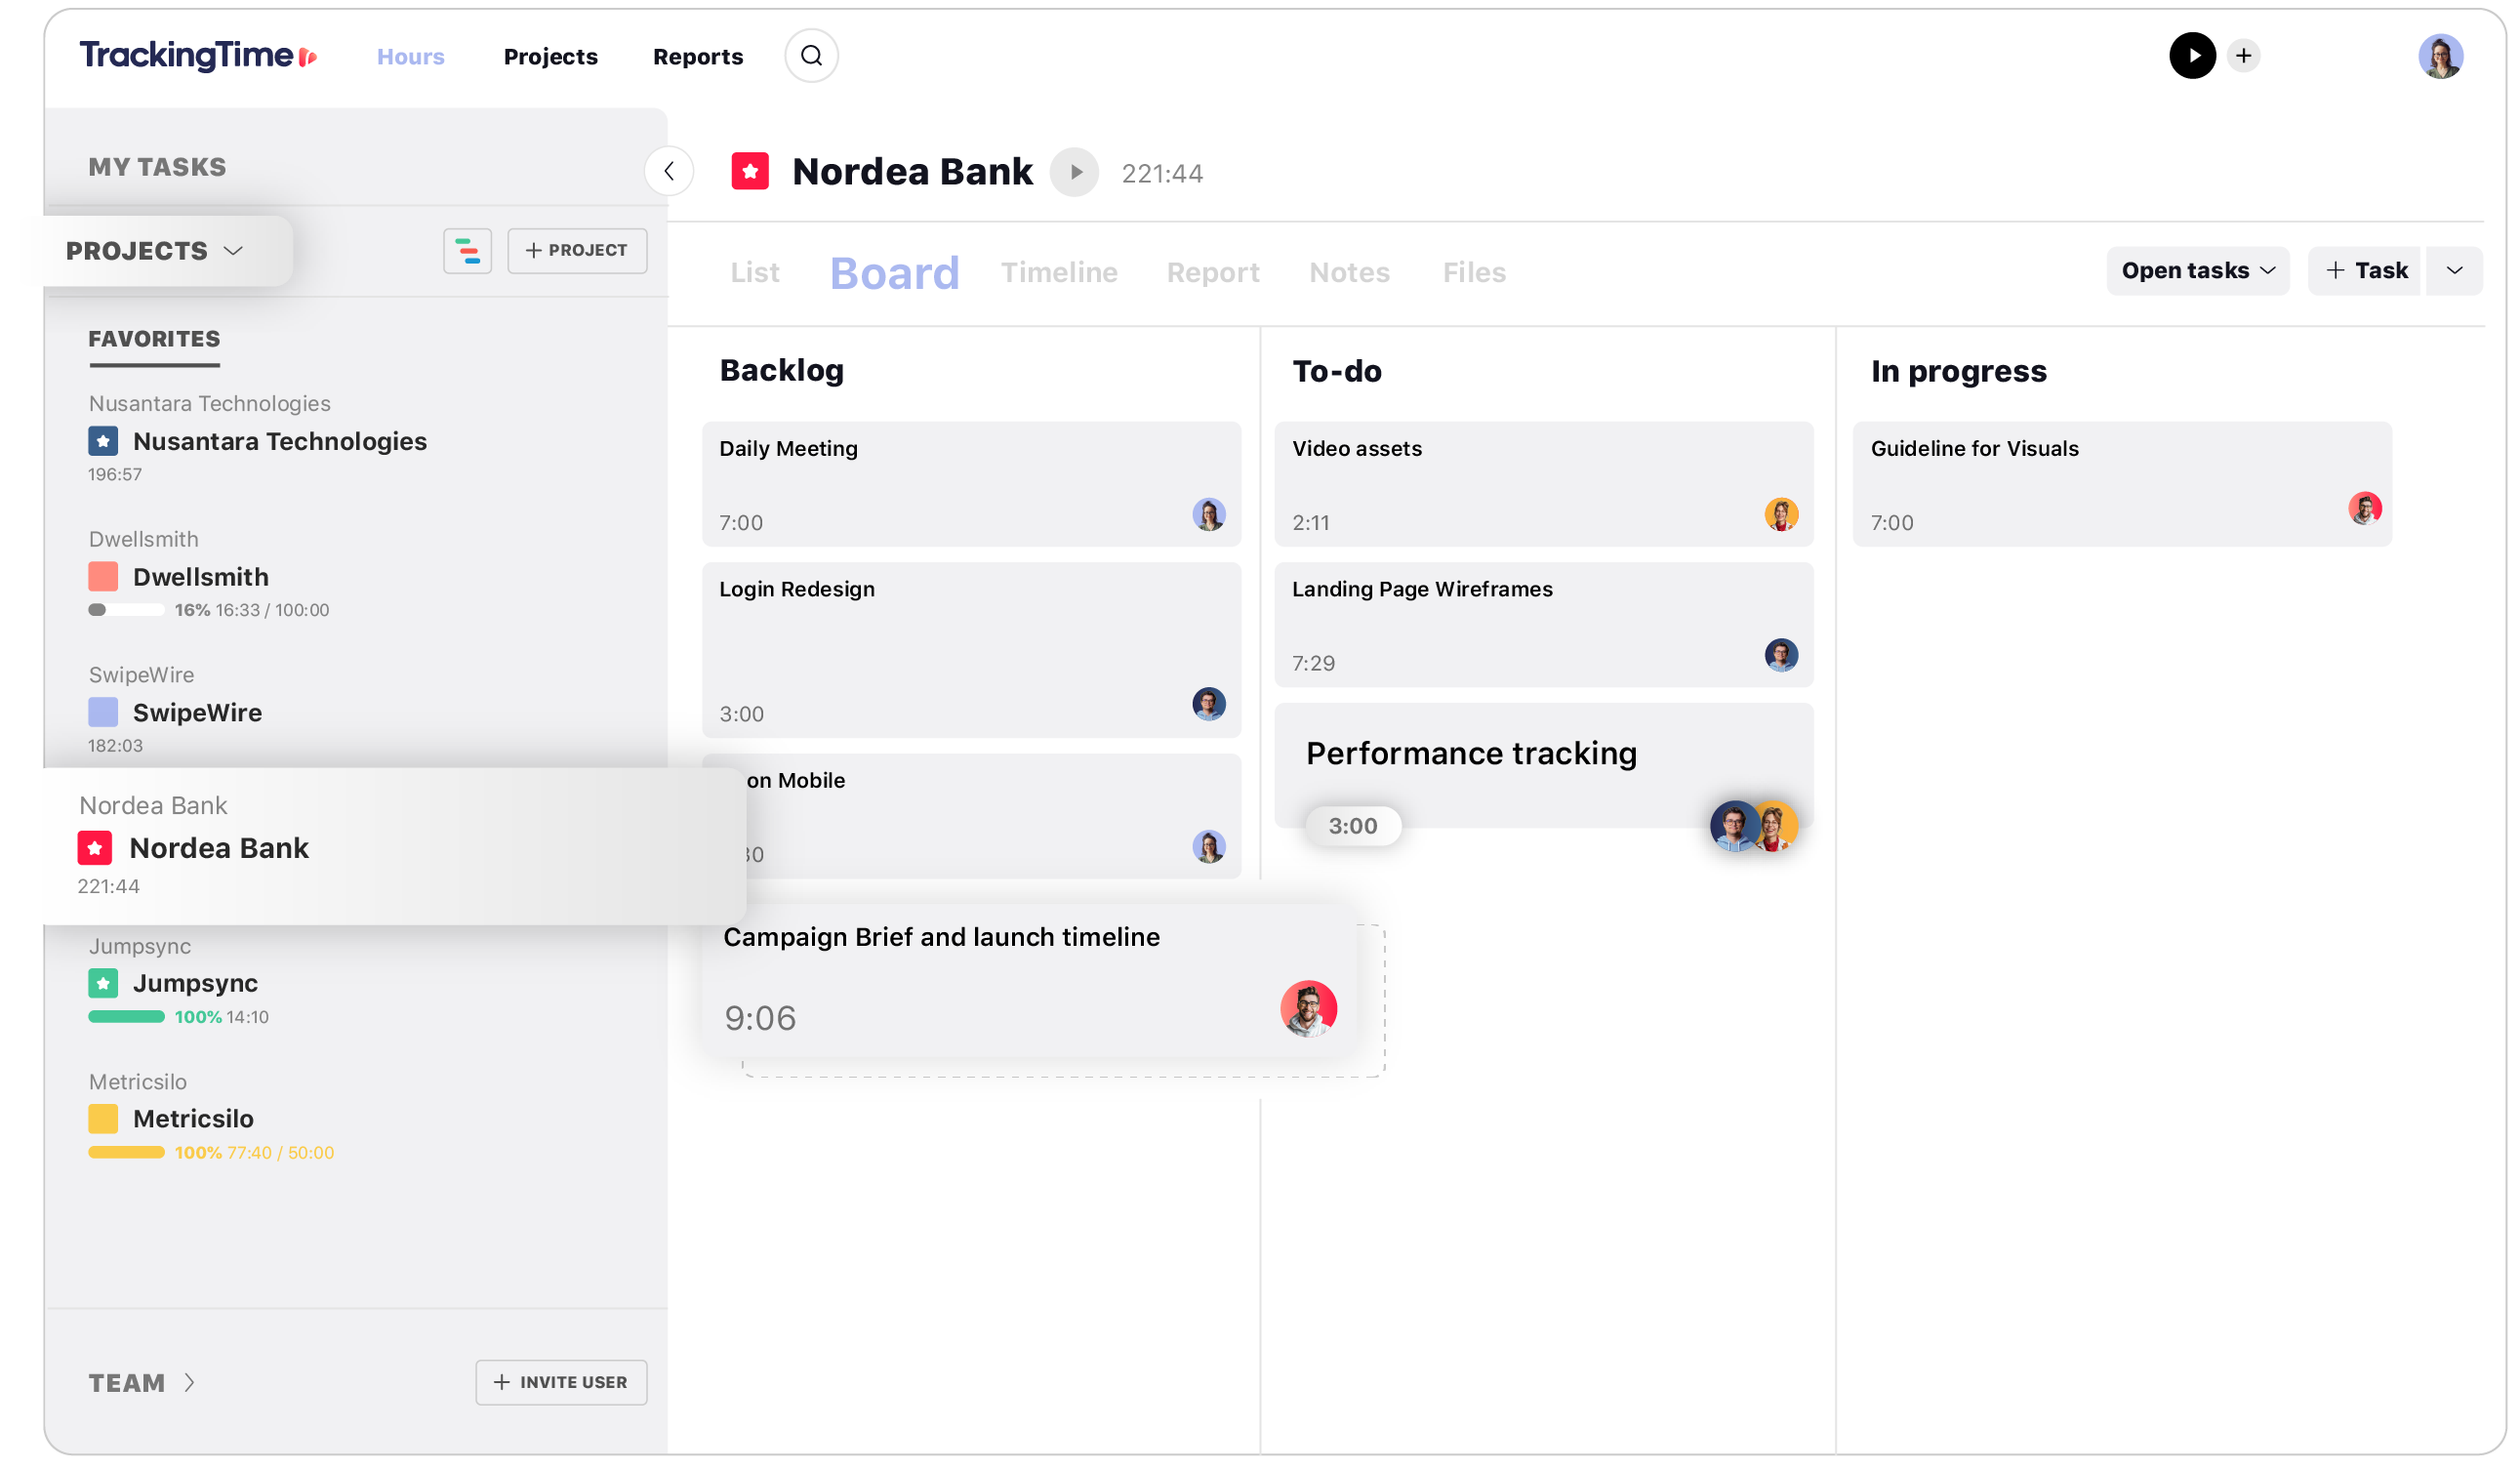Screen dimensions: 2520x1469
Task: Click the Metricsilo progress bar
Action: pos(126,1152)
